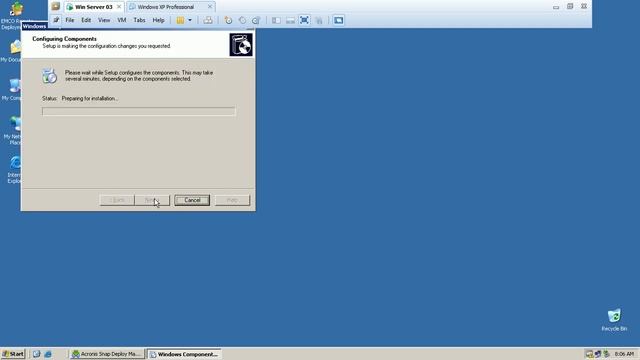This screenshot has width=640, height=360.
Task: Open the VM menu
Action: click(x=122, y=20)
